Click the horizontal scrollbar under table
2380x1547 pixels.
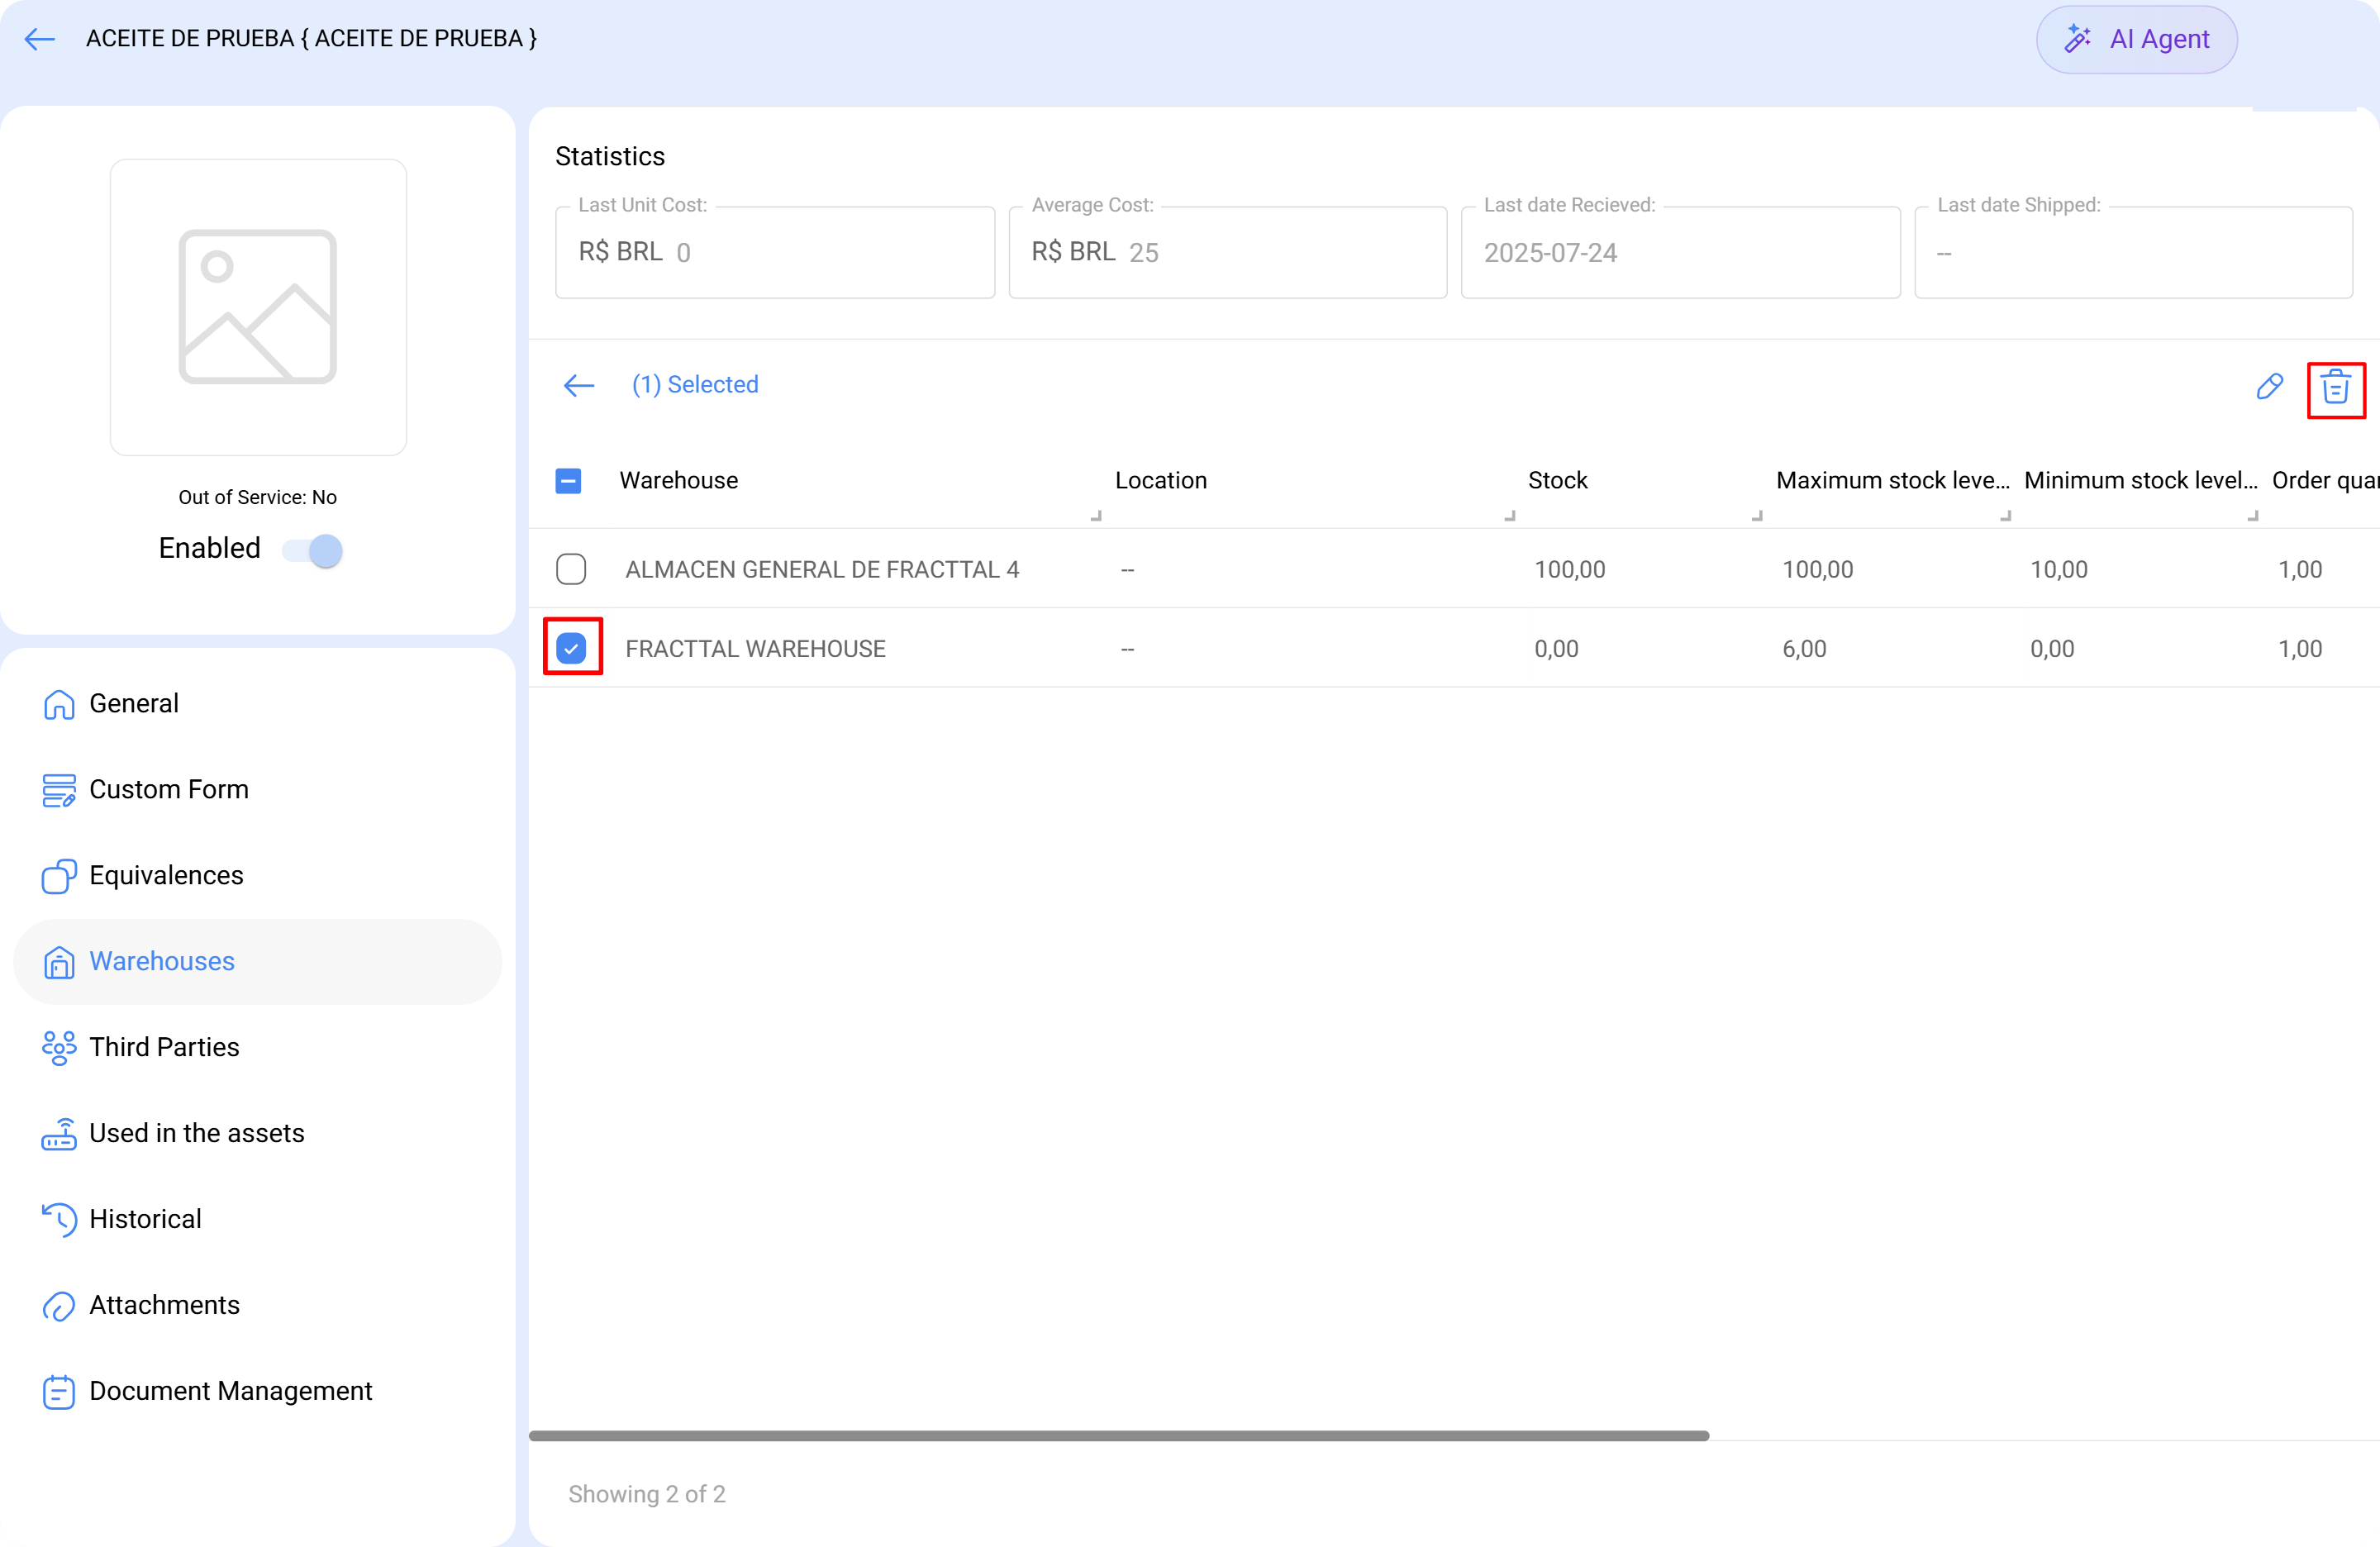click(1118, 1435)
